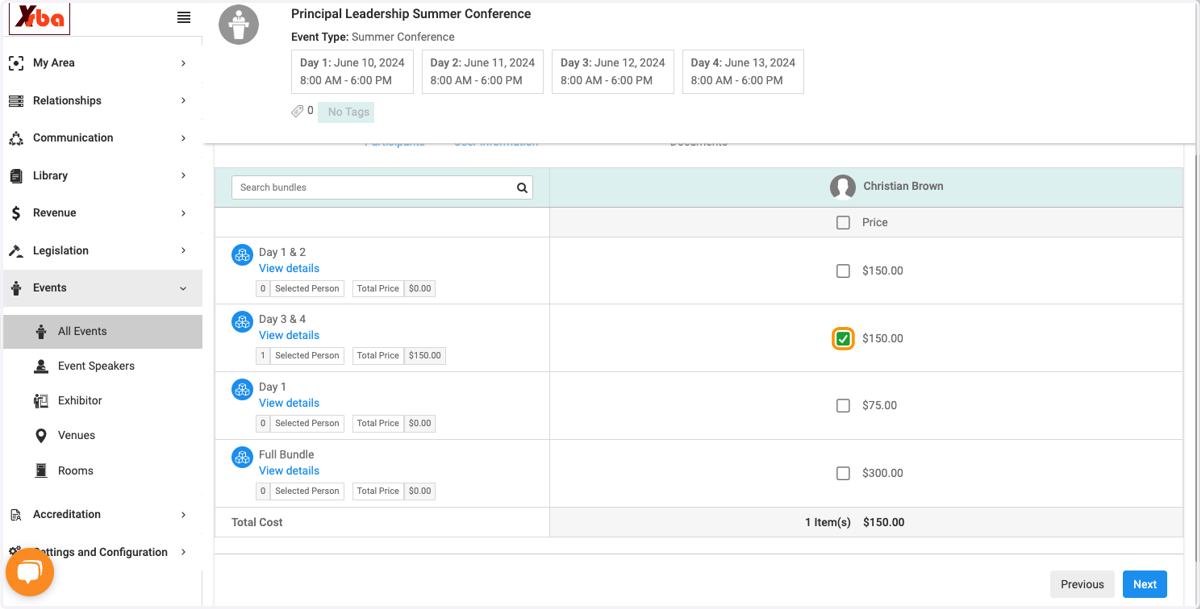Click Christian Brown's avatar icon
The image size is (1200, 609).
click(843, 186)
